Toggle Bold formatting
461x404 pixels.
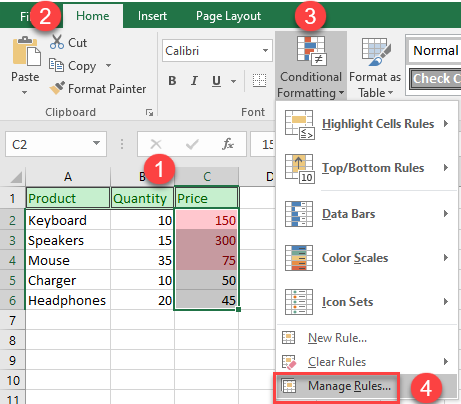click(x=172, y=81)
